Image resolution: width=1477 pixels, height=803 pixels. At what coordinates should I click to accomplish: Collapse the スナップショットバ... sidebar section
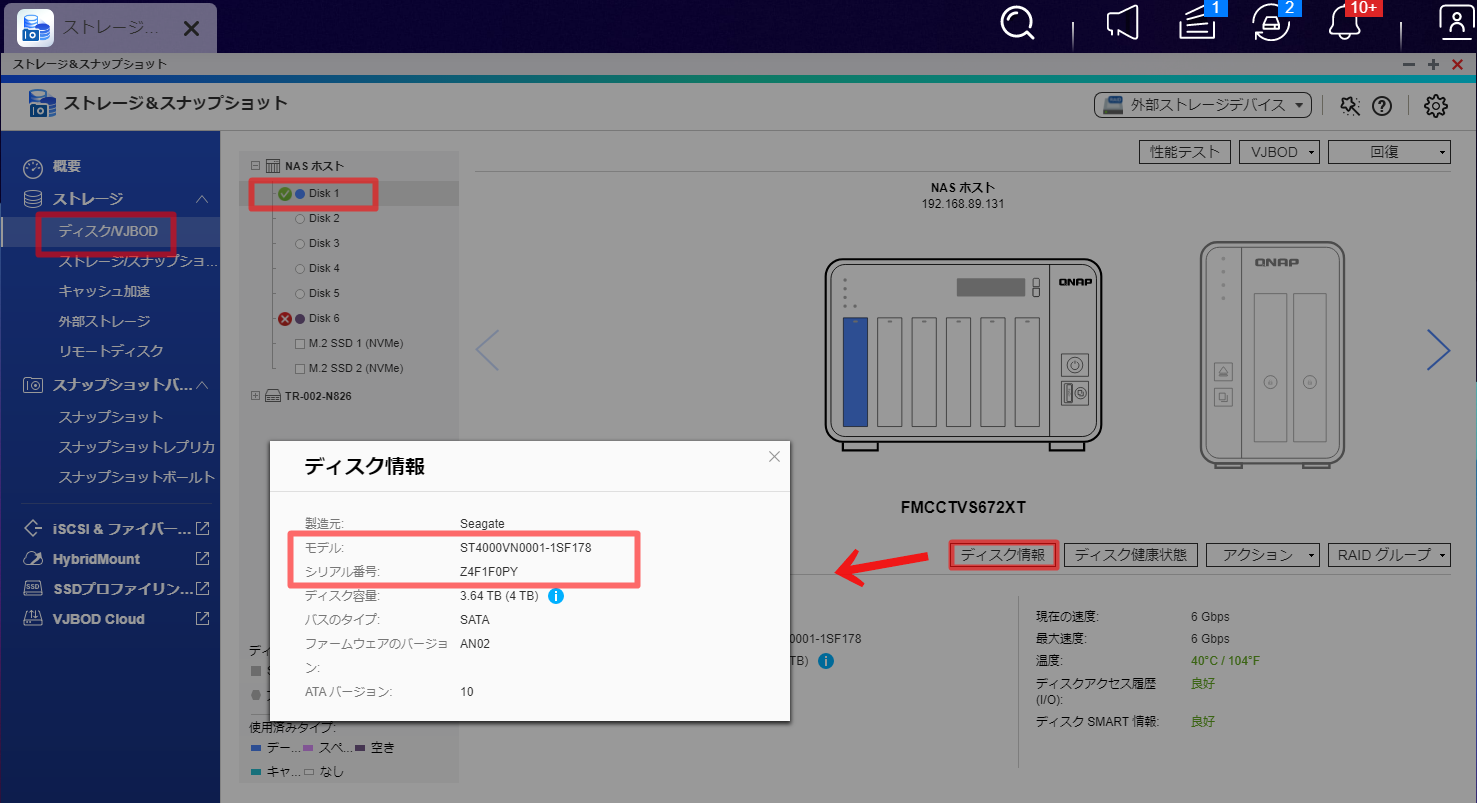pyautogui.click(x=202, y=385)
